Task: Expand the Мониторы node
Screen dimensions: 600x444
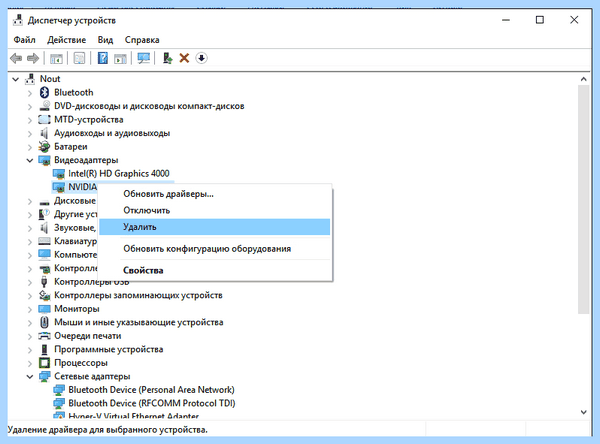Action: point(30,309)
